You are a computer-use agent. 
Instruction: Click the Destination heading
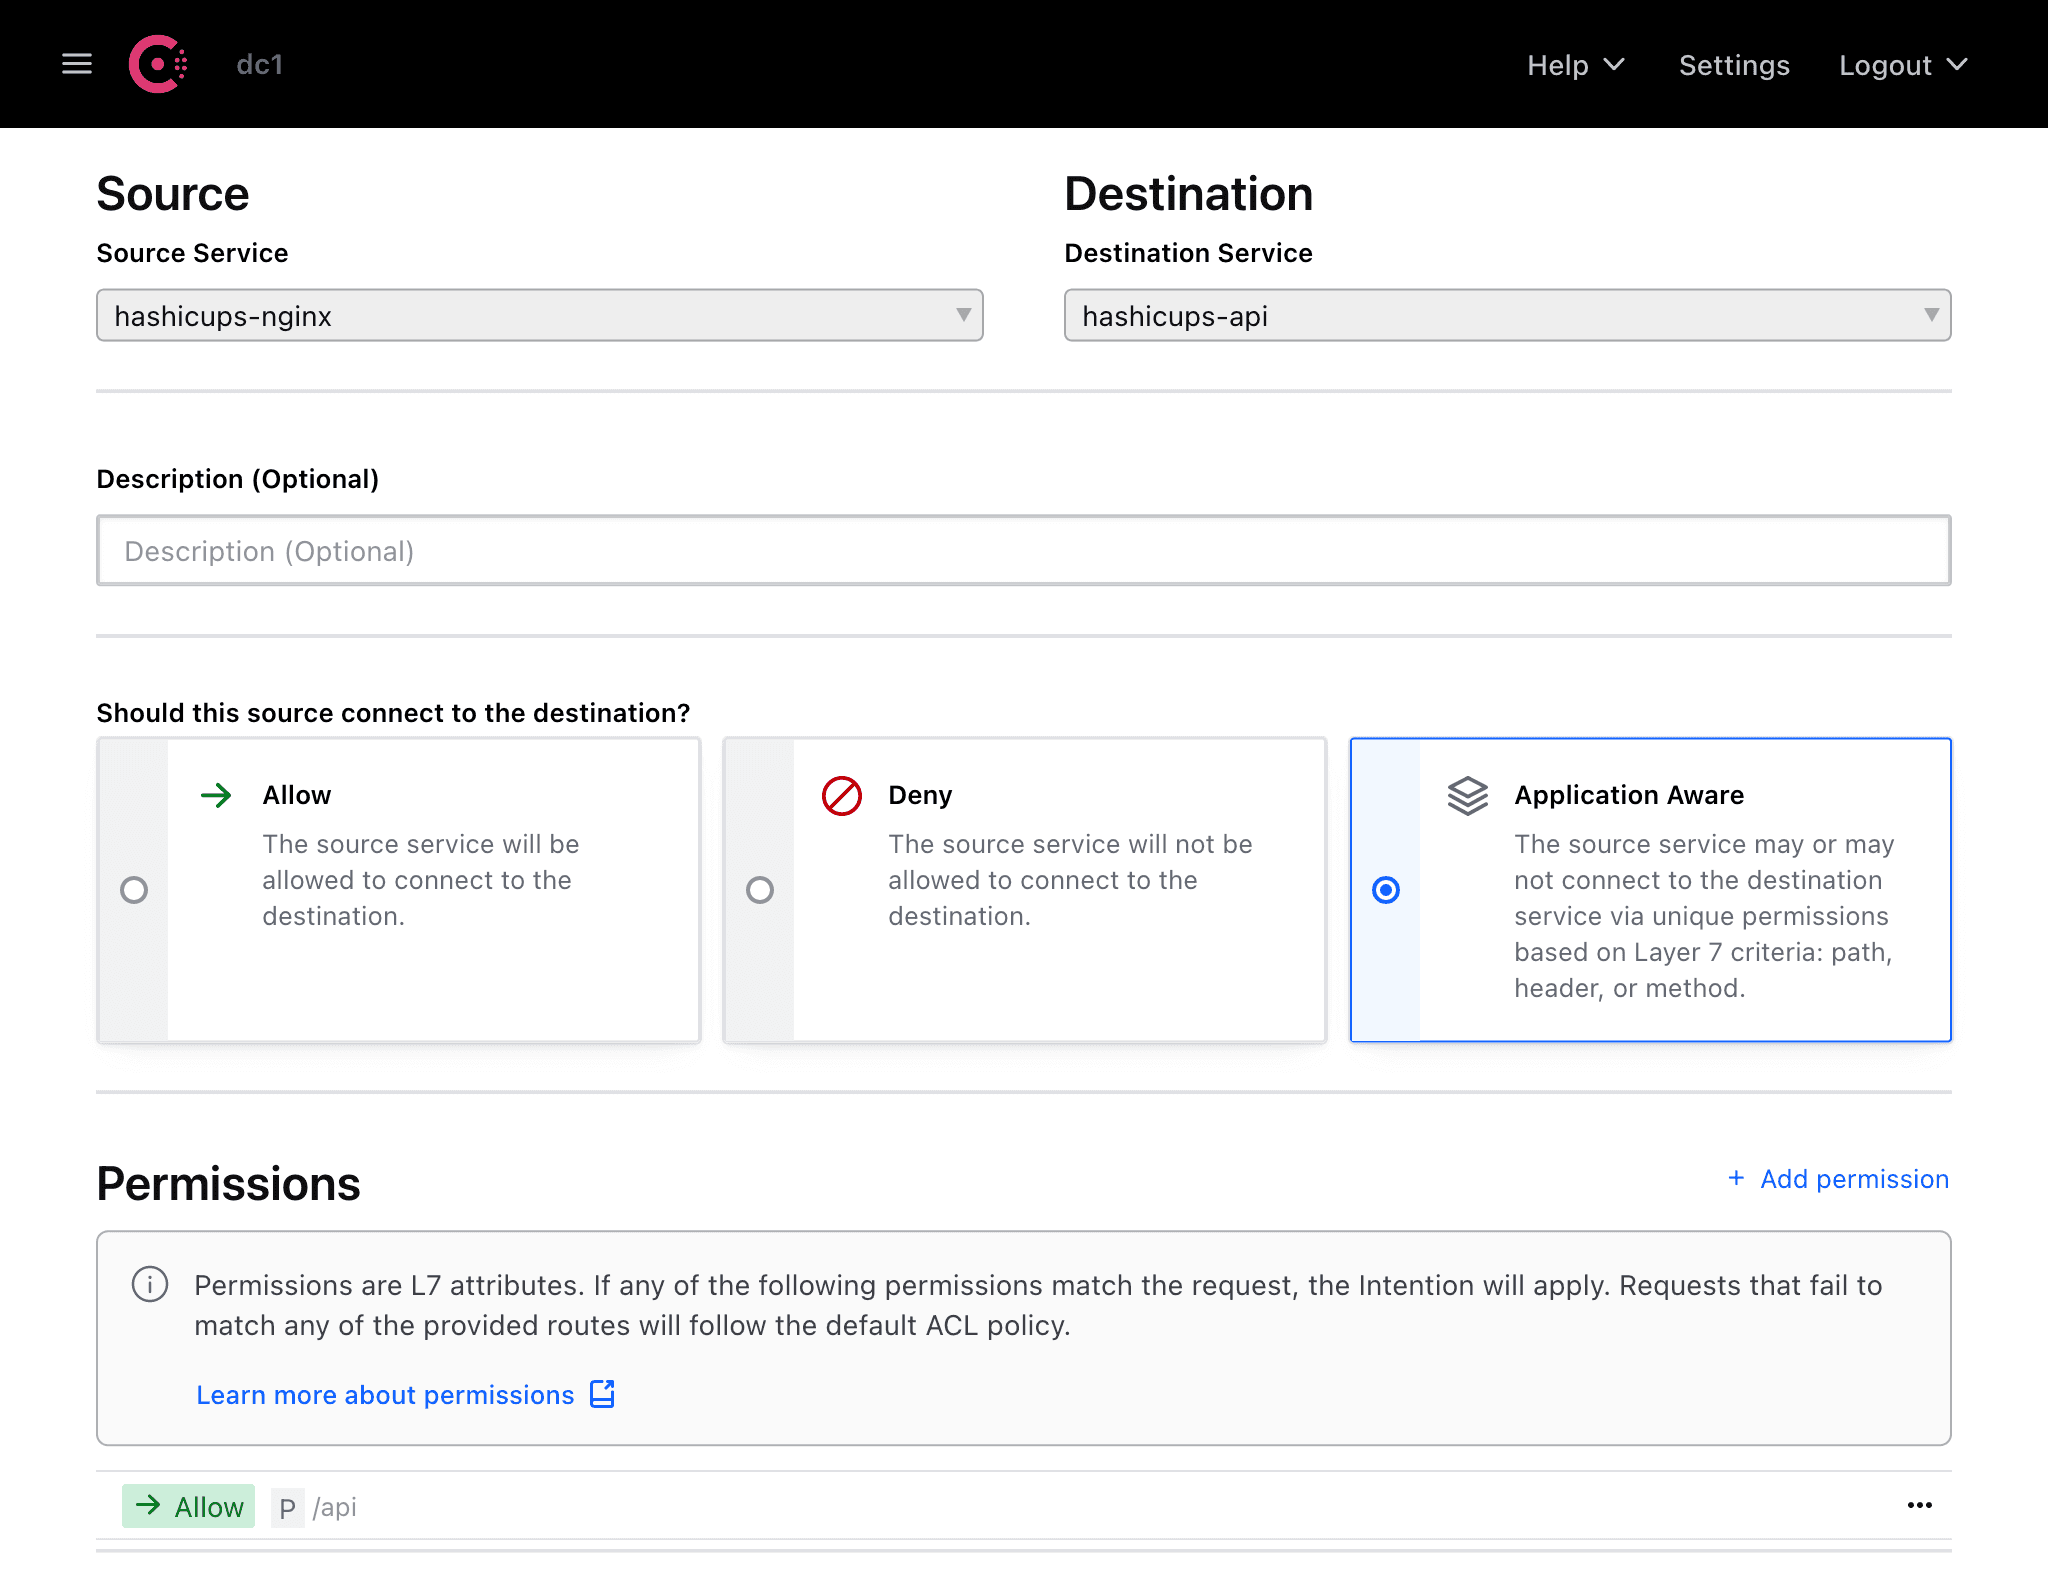point(1189,194)
